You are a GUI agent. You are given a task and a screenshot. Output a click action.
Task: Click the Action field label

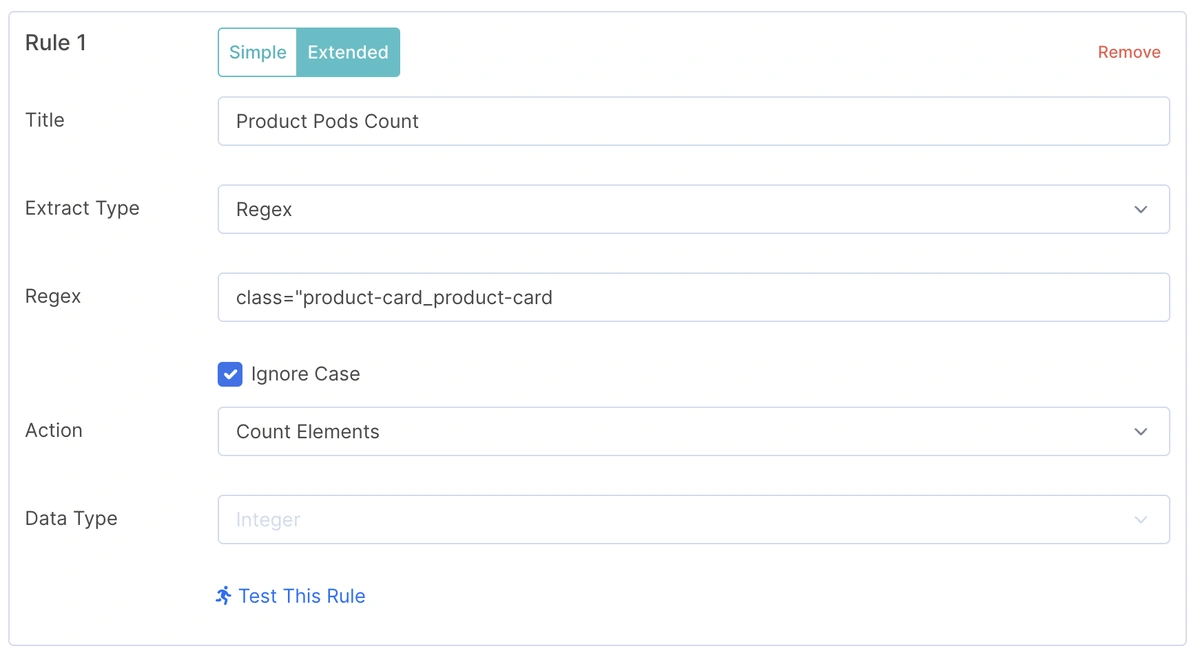pyautogui.click(x=54, y=431)
